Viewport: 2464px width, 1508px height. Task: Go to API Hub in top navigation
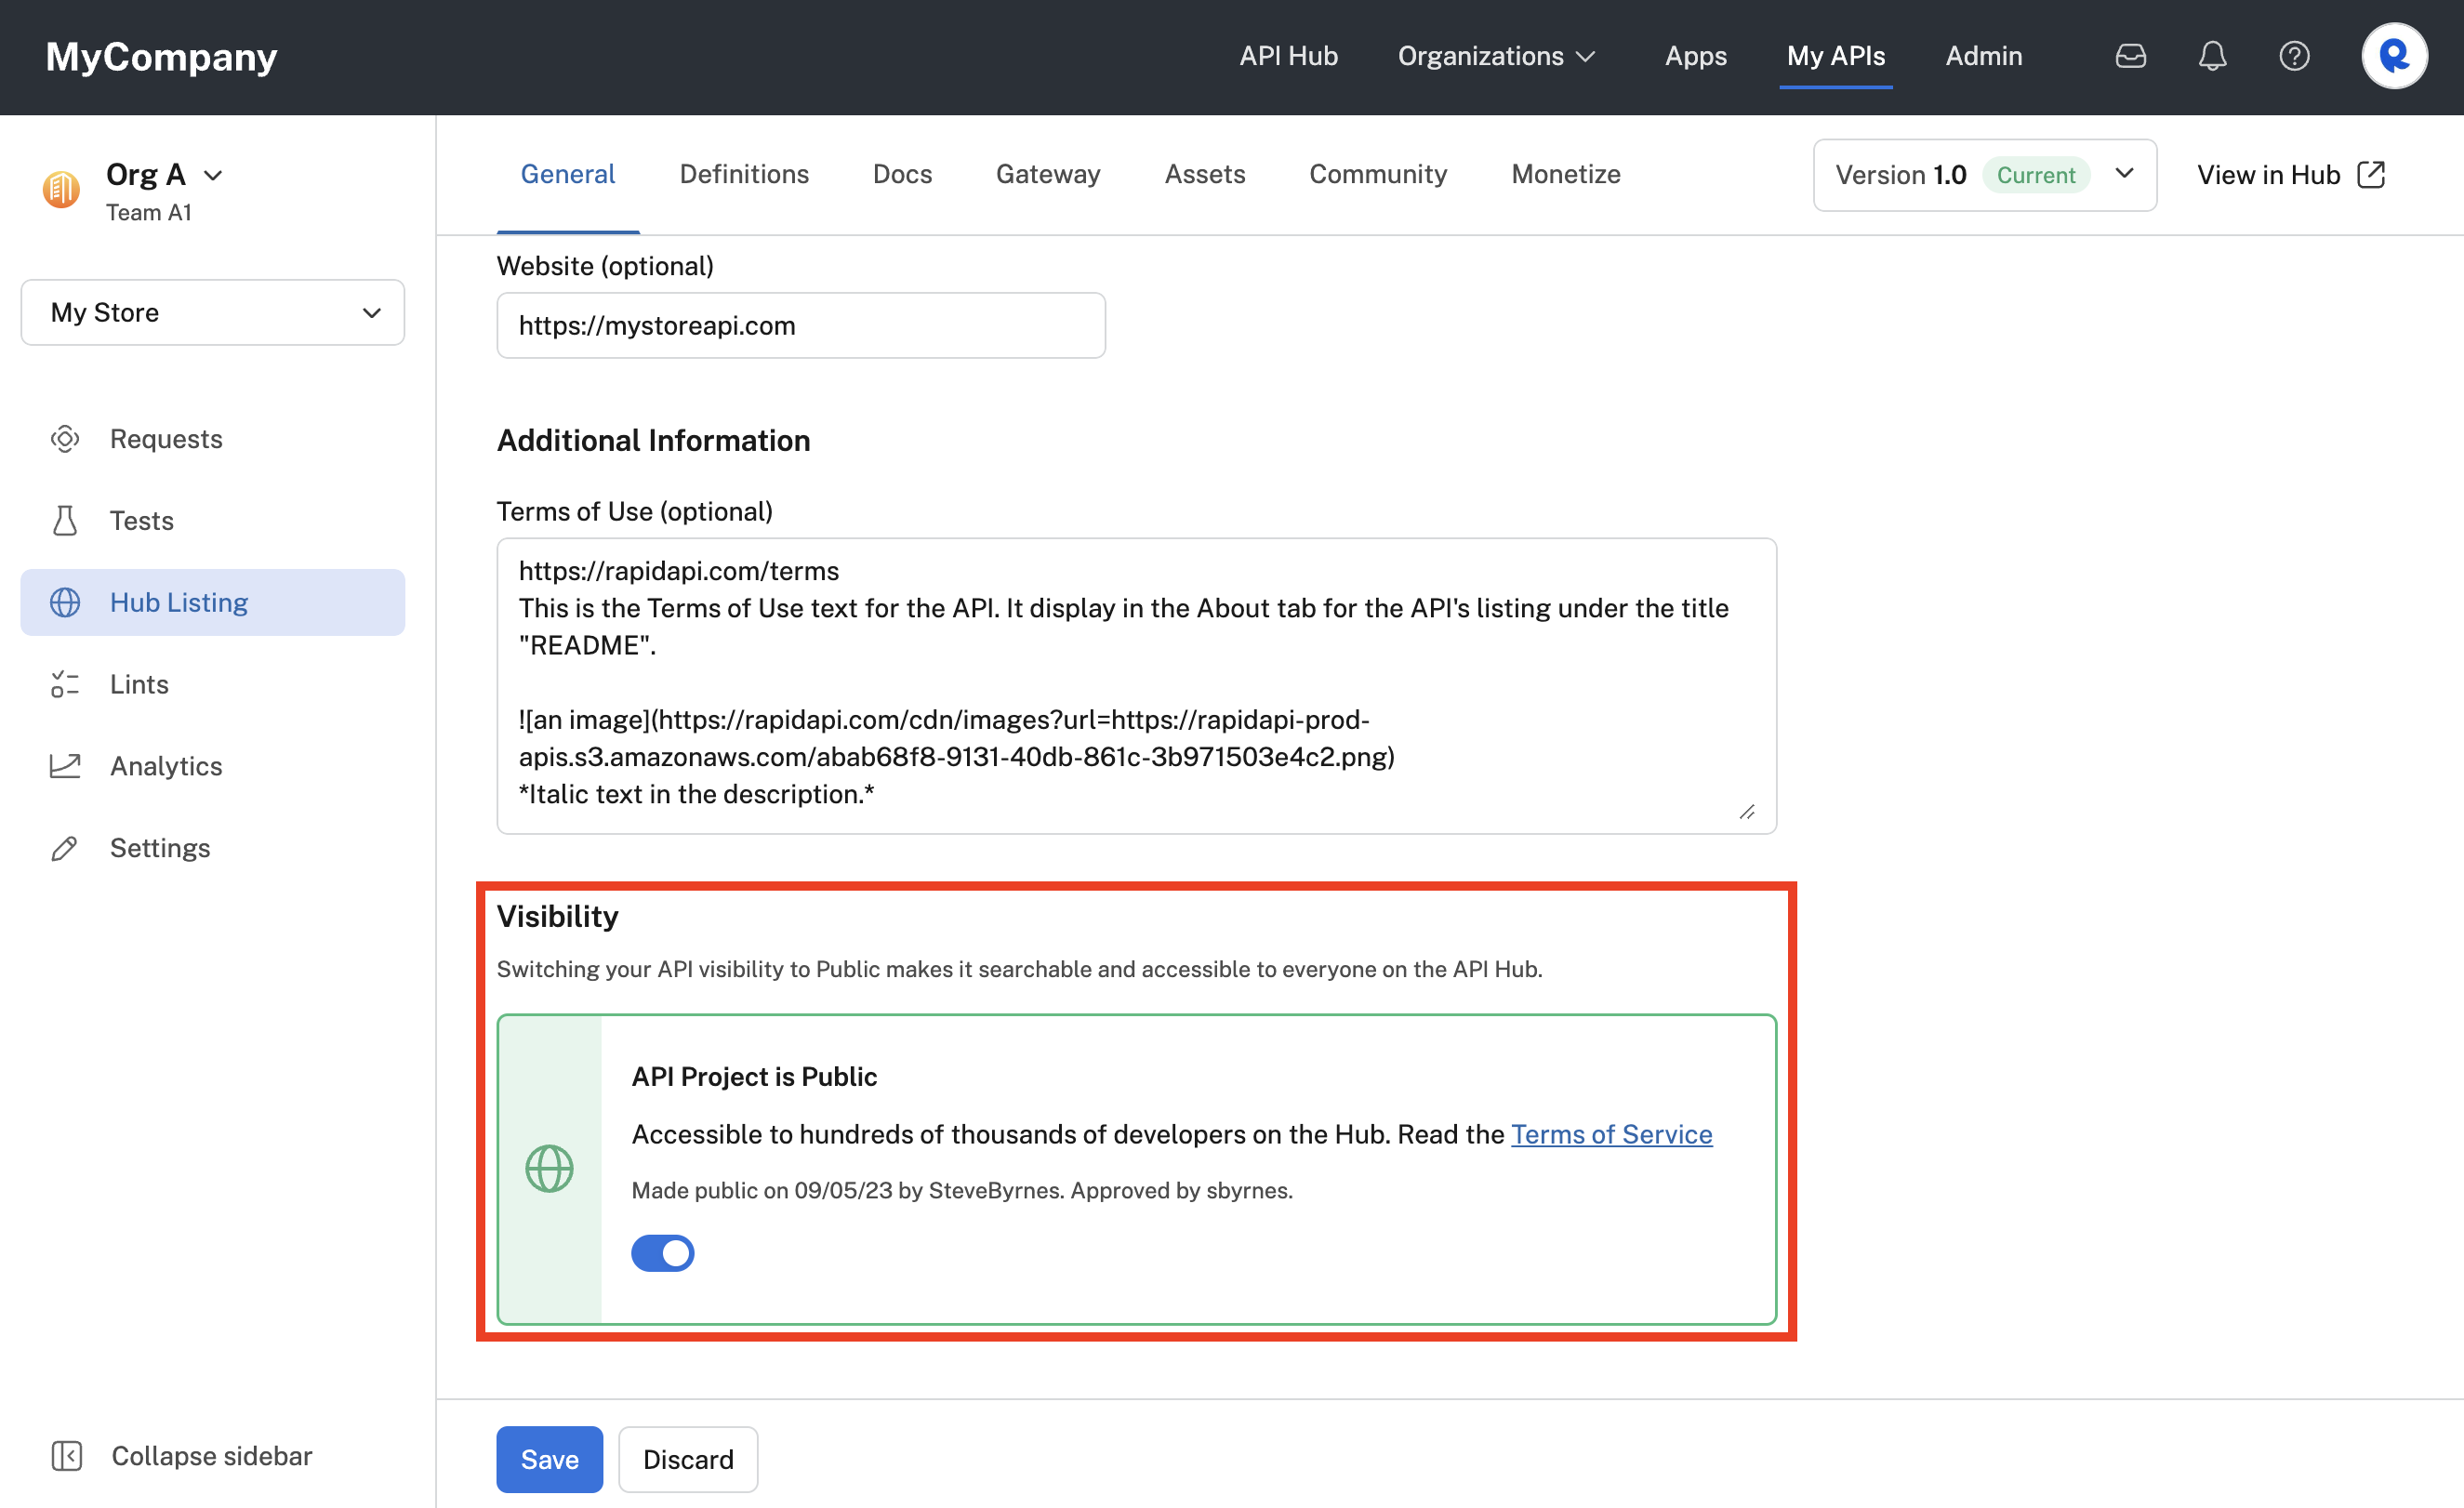point(1288,56)
